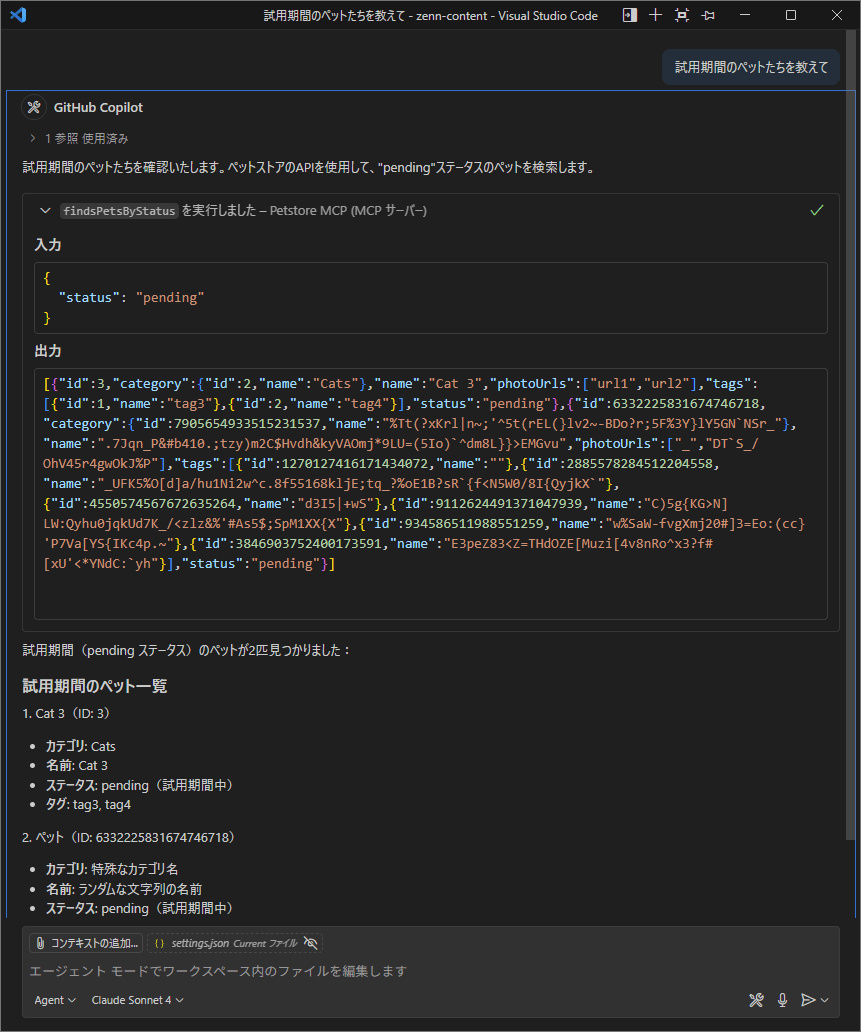Click the Visual Studio Code logo icon
The width and height of the screenshot is (861, 1032).
[18, 14]
